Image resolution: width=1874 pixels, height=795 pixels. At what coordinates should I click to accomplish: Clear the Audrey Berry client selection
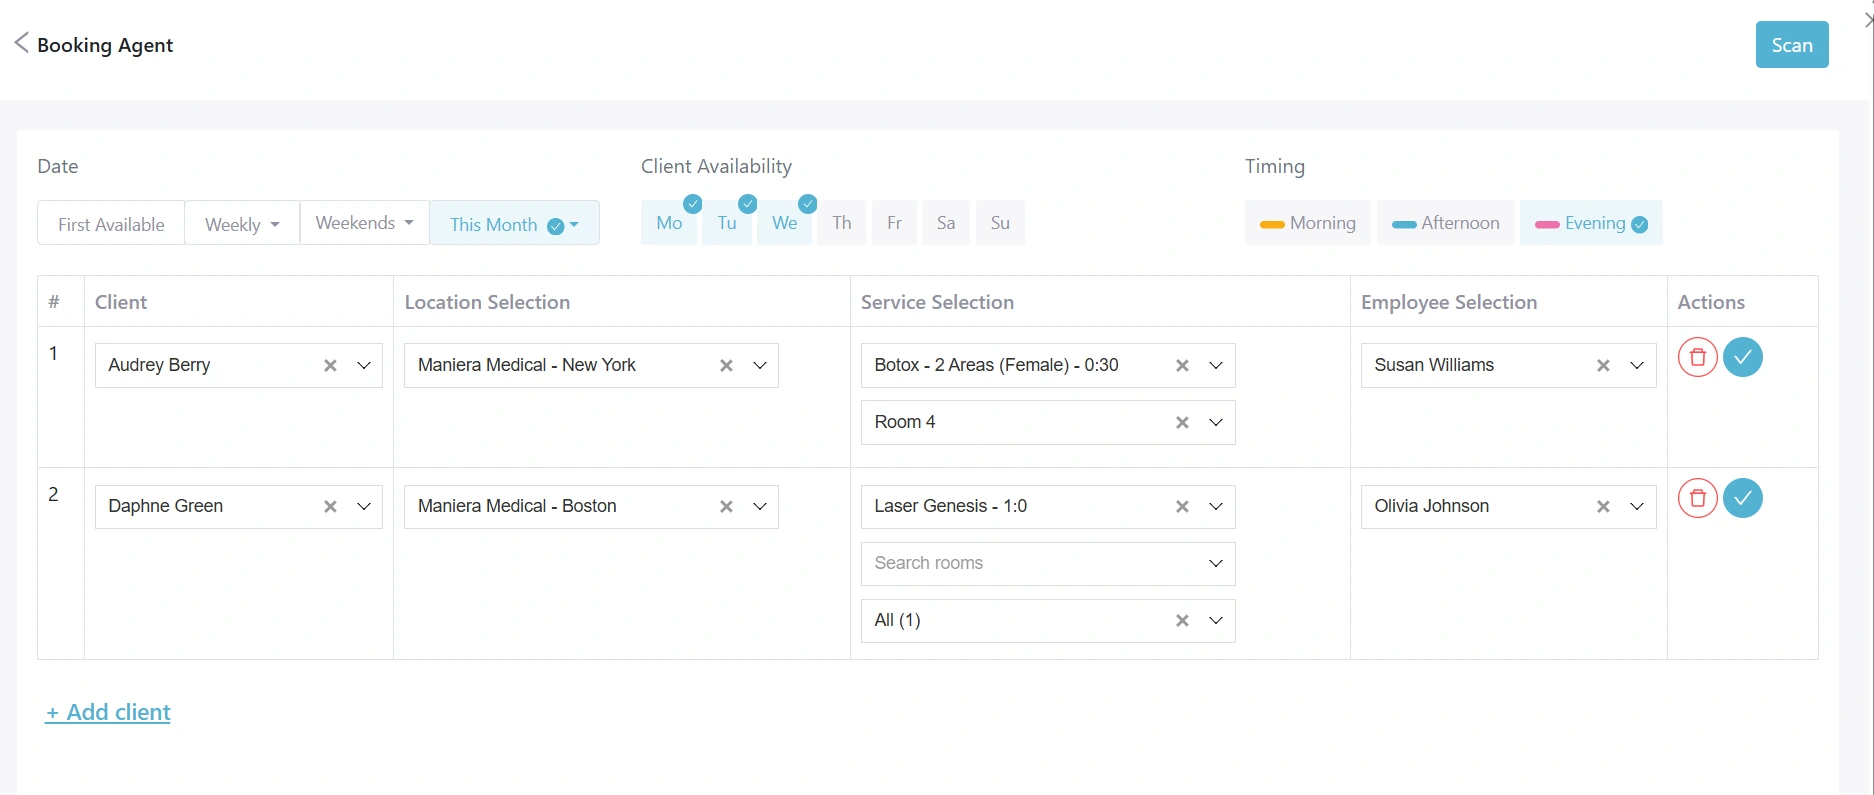330,366
